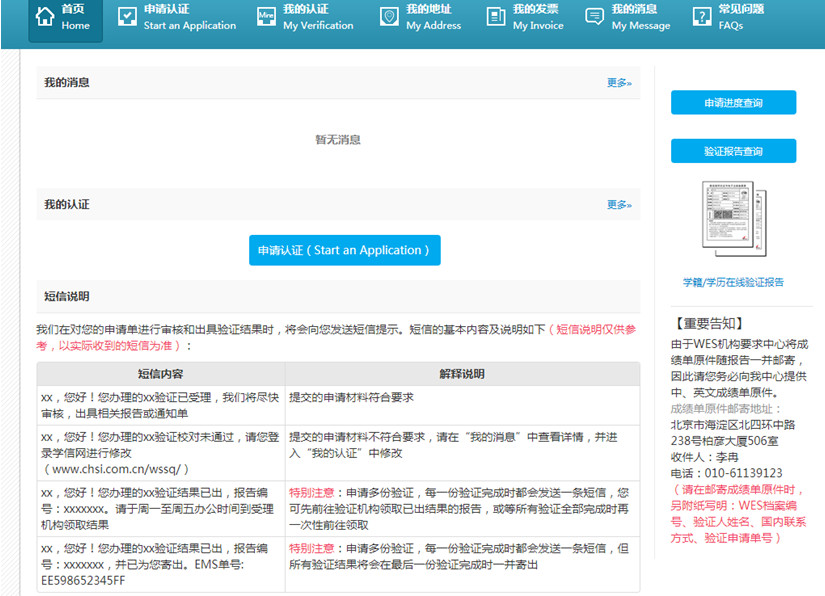Image resolution: width=825 pixels, height=596 pixels.
Task: Click the 暂无消息 text
Action: click(338, 139)
